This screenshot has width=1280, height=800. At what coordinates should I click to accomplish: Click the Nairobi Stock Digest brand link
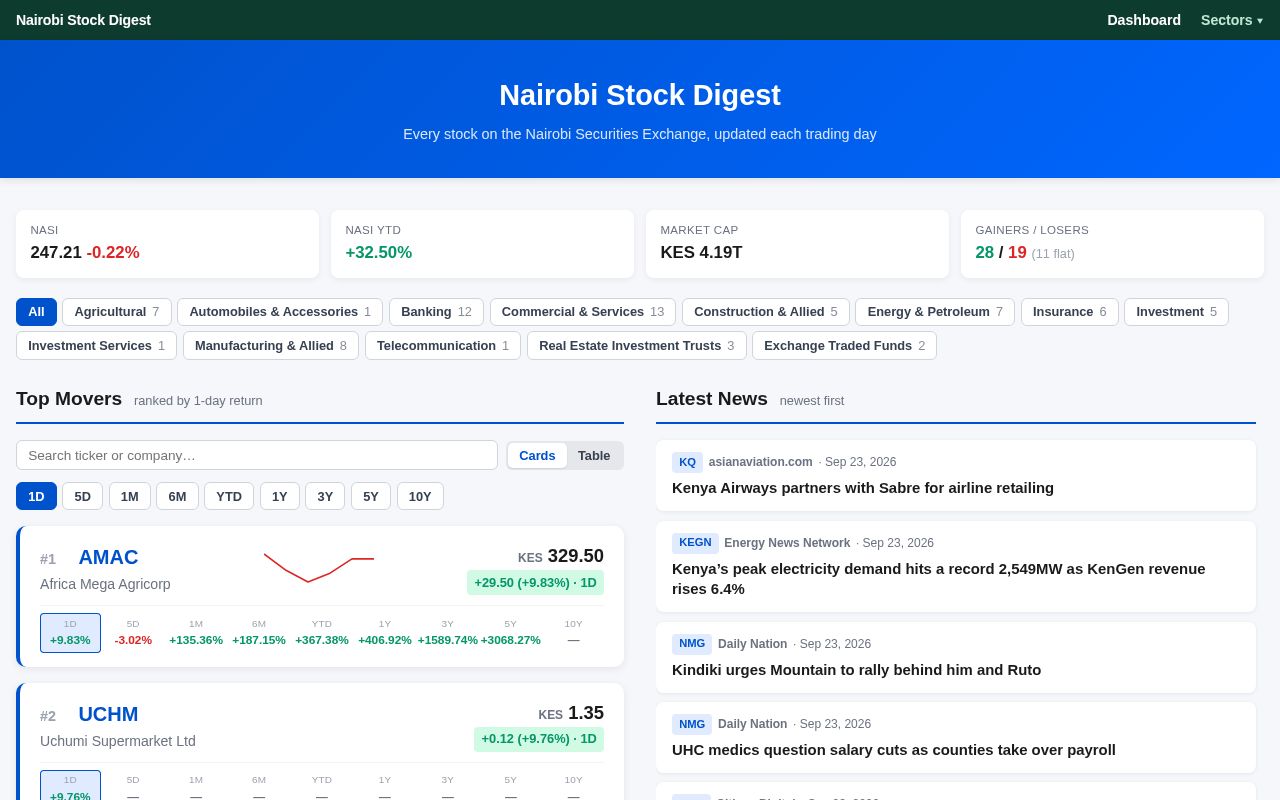point(83,20)
